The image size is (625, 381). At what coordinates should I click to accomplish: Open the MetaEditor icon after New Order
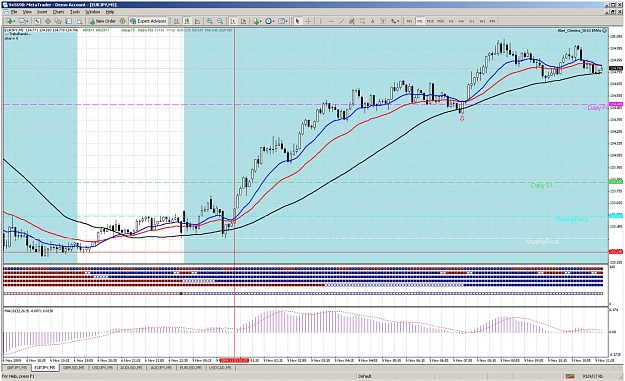[x=123, y=21]
